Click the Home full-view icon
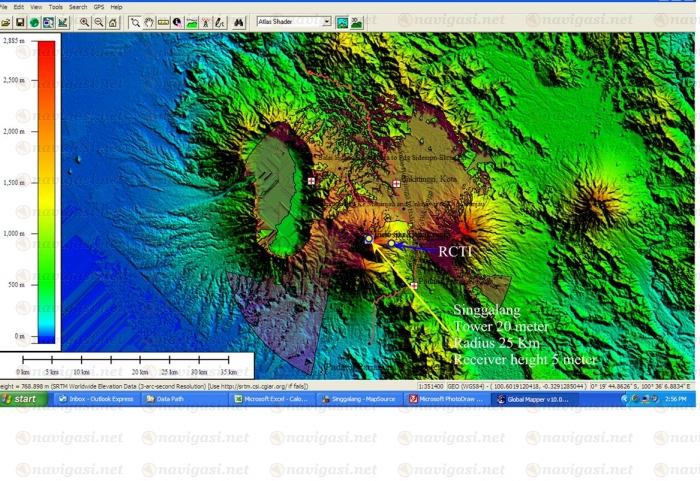This screenshot has height=481, width=700. point(112,21)
